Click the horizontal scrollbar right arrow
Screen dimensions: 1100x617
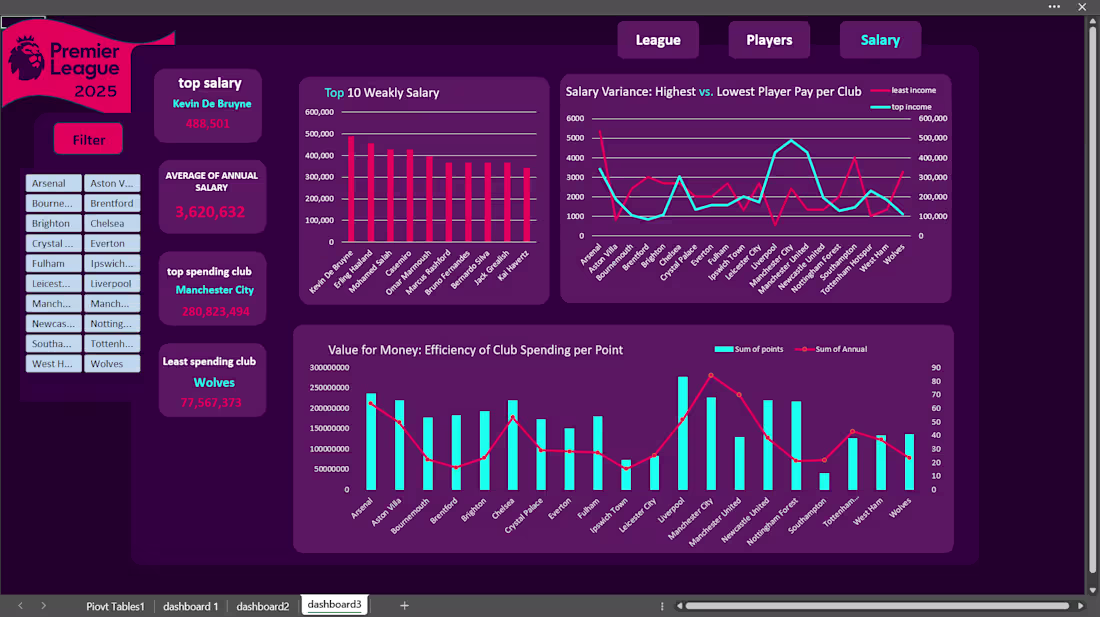(x=1080, y=606)
